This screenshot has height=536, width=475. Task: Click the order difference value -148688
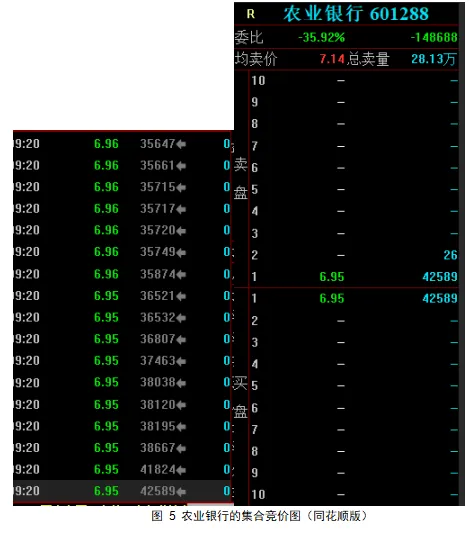[x=434, y=37]
